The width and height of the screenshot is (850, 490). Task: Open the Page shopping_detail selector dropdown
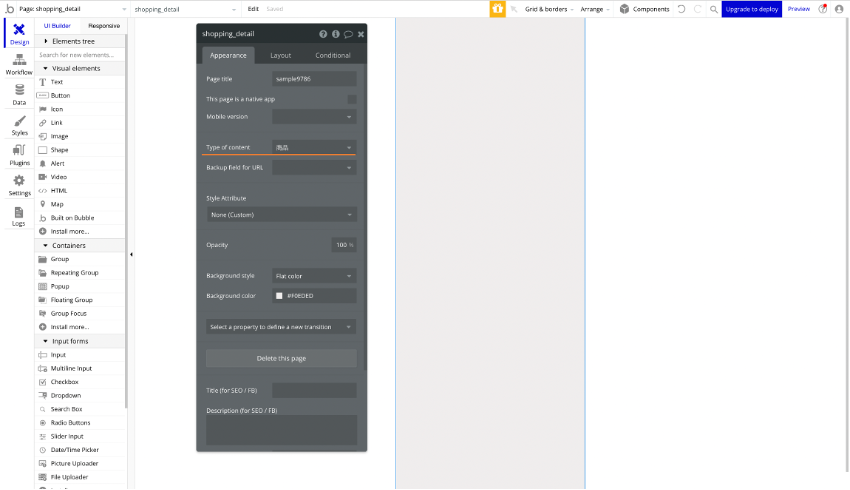tap(72, 9)
